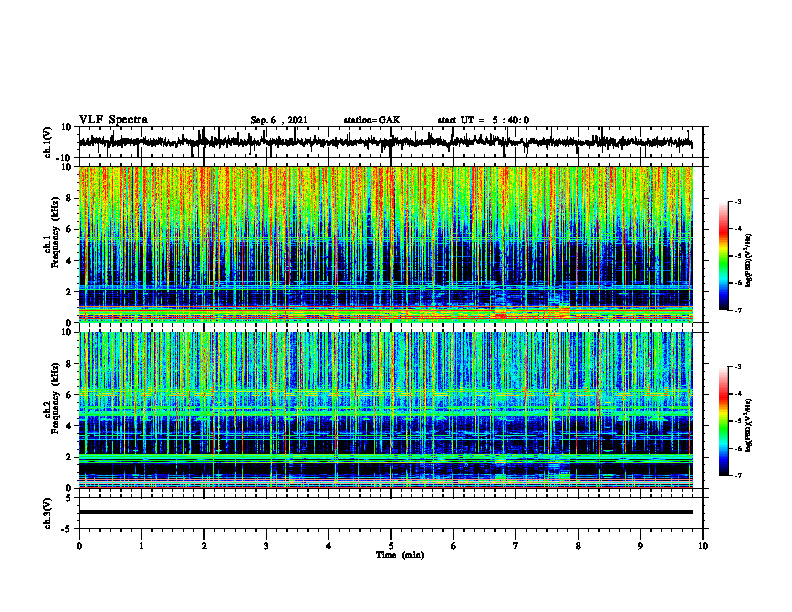Click the ch.2 spectrogram color bar
This screenshot has height=612, width=792.
tap(723, 421)
